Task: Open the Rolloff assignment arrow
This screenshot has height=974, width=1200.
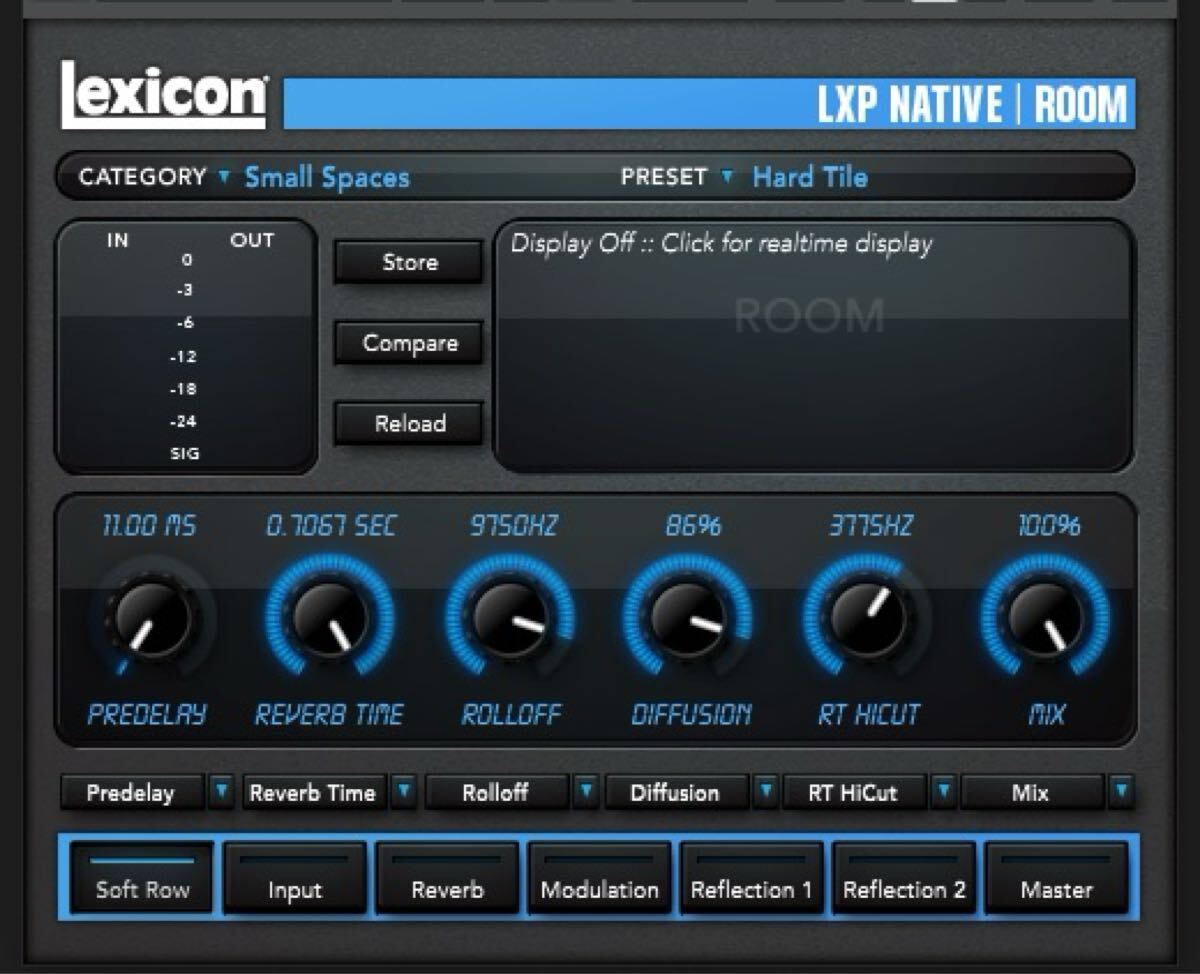Action: click(587, 792)
